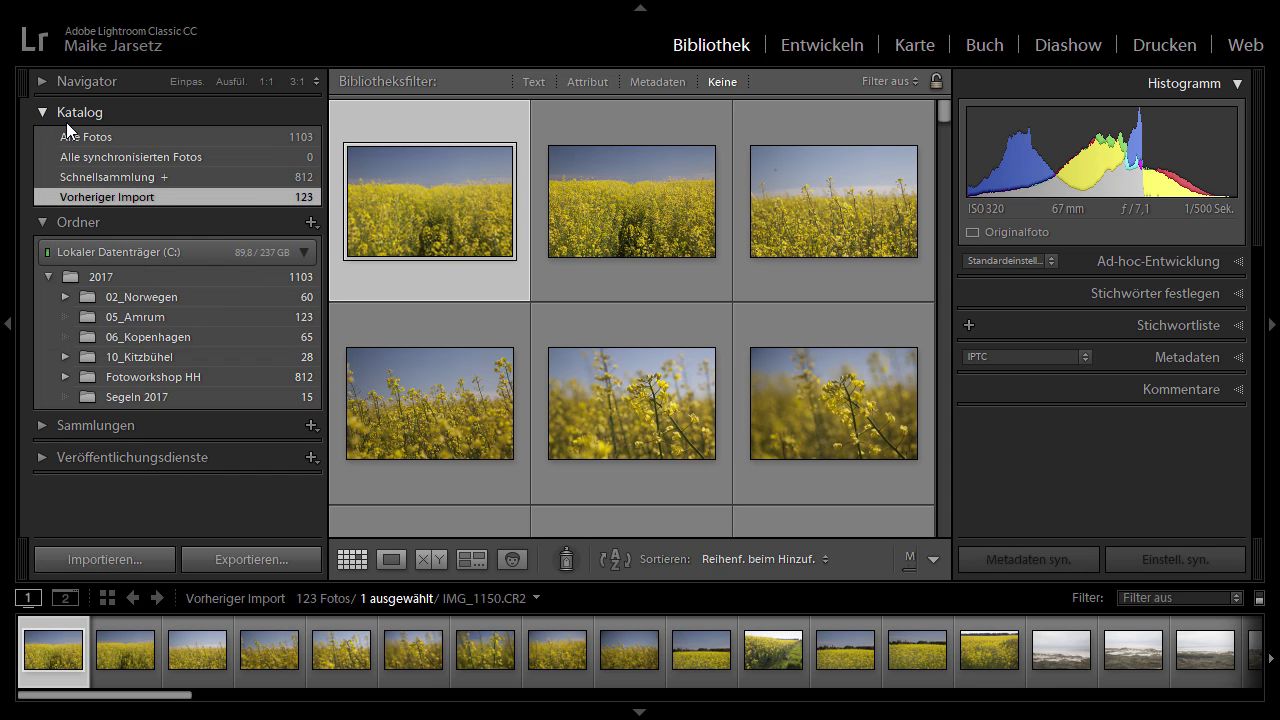Add new folder with Ordner plus icon
The height and width of the screenshot is (720, 1280).
point(311,222)
